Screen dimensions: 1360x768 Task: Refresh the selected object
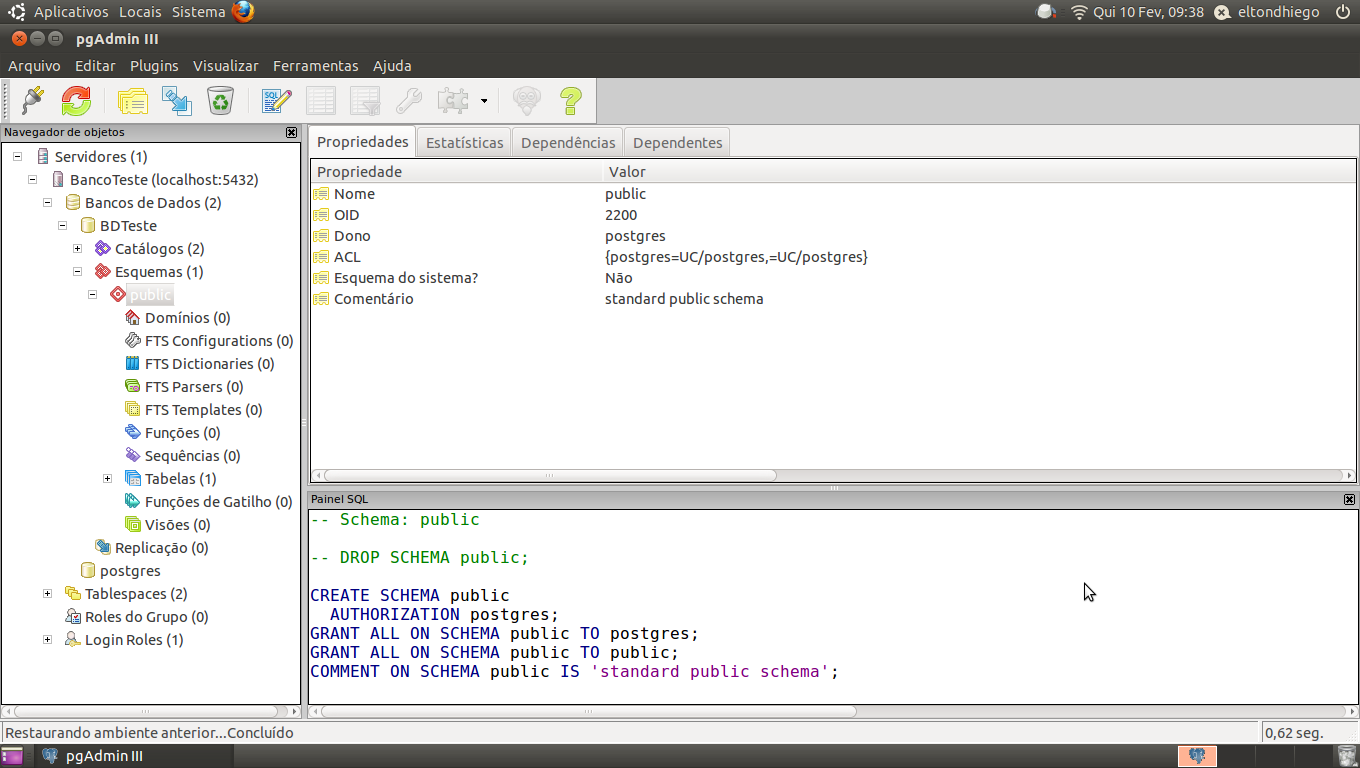pos(76,100)
